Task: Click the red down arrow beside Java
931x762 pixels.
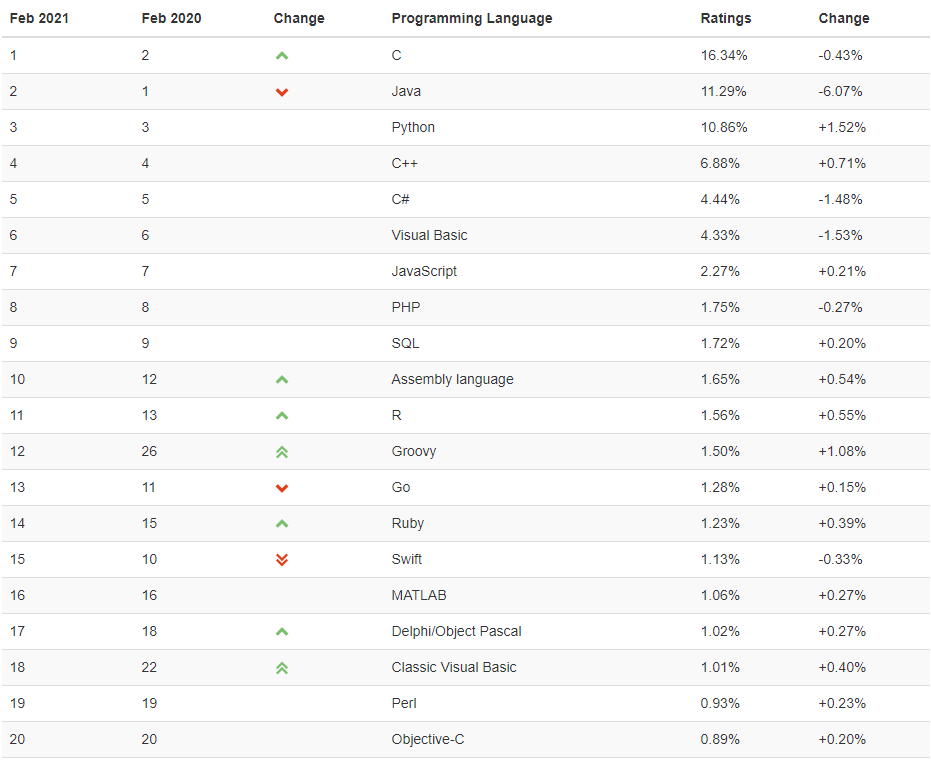Action: 282,92
